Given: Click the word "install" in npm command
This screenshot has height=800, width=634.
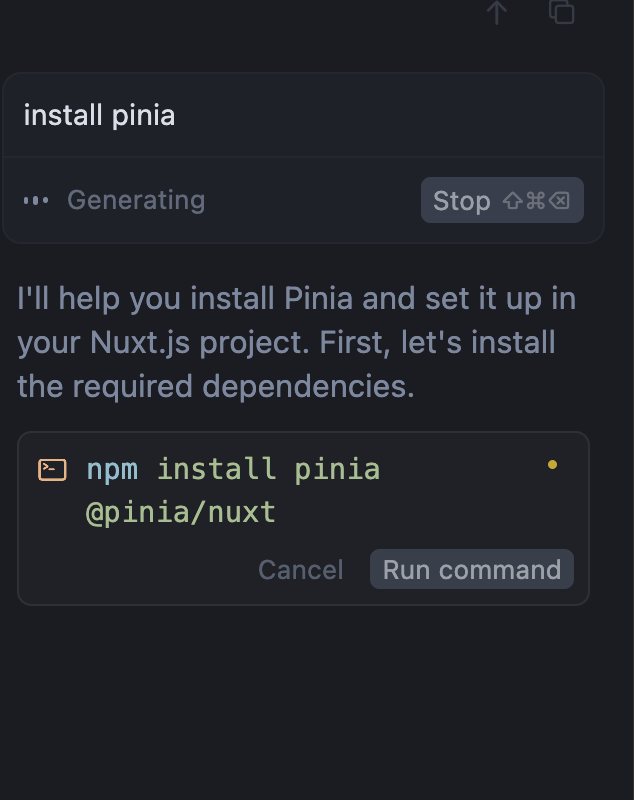Looking at the screenshot, I should (216, 469).
